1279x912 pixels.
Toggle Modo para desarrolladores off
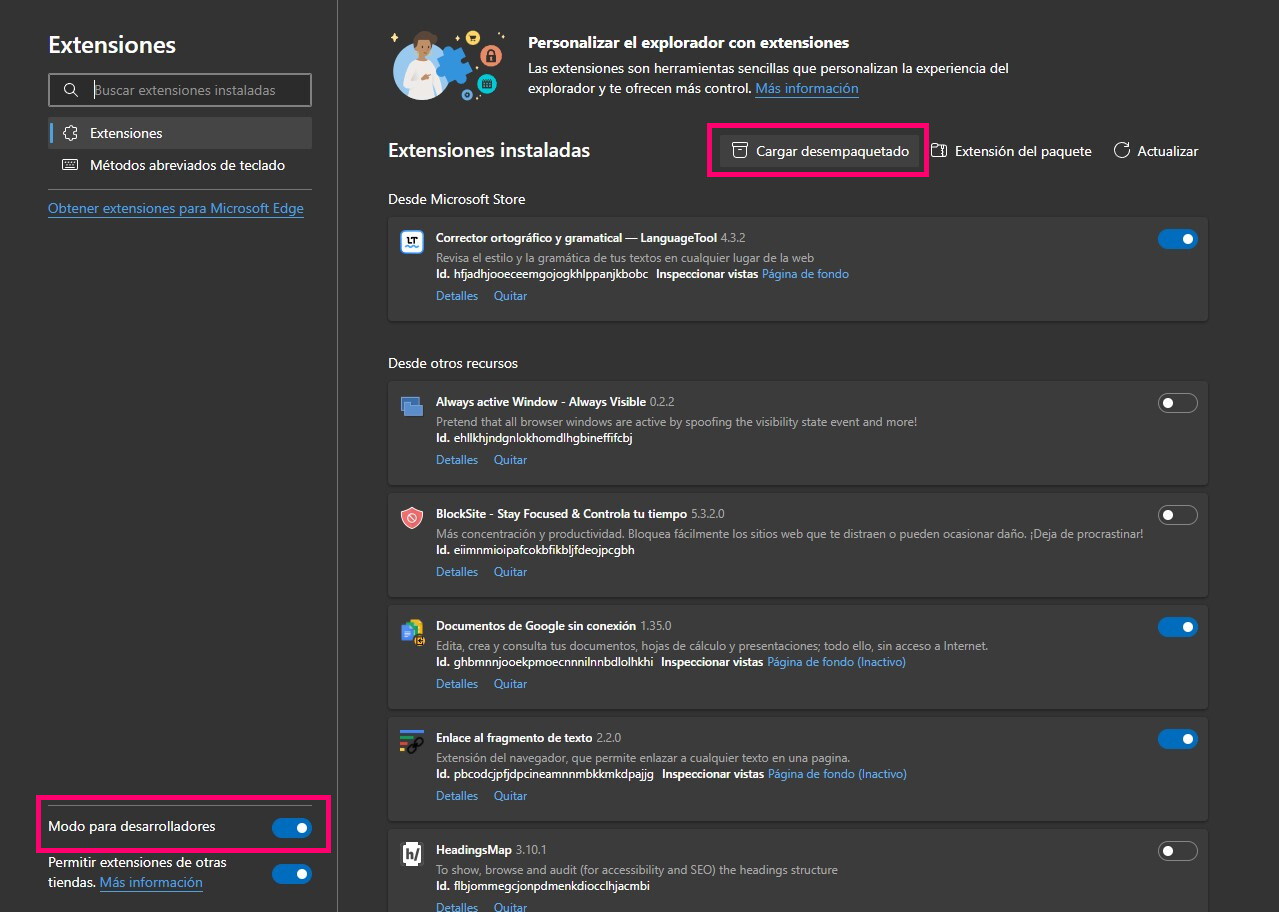pyautogui.click(x=291, y=827)
